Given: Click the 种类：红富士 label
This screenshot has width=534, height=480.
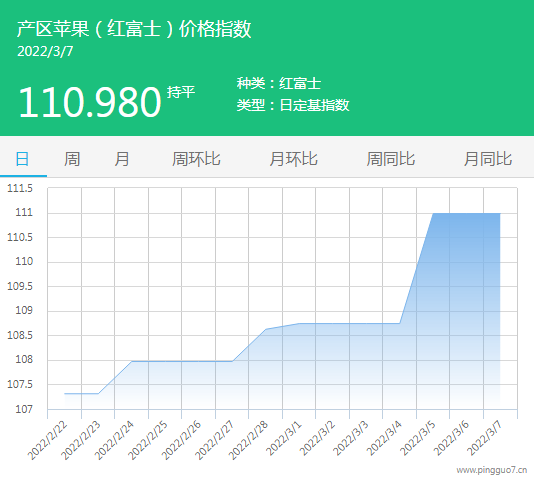Looking at the screenshot, I should pyautogui.click(x=279, y=83).
